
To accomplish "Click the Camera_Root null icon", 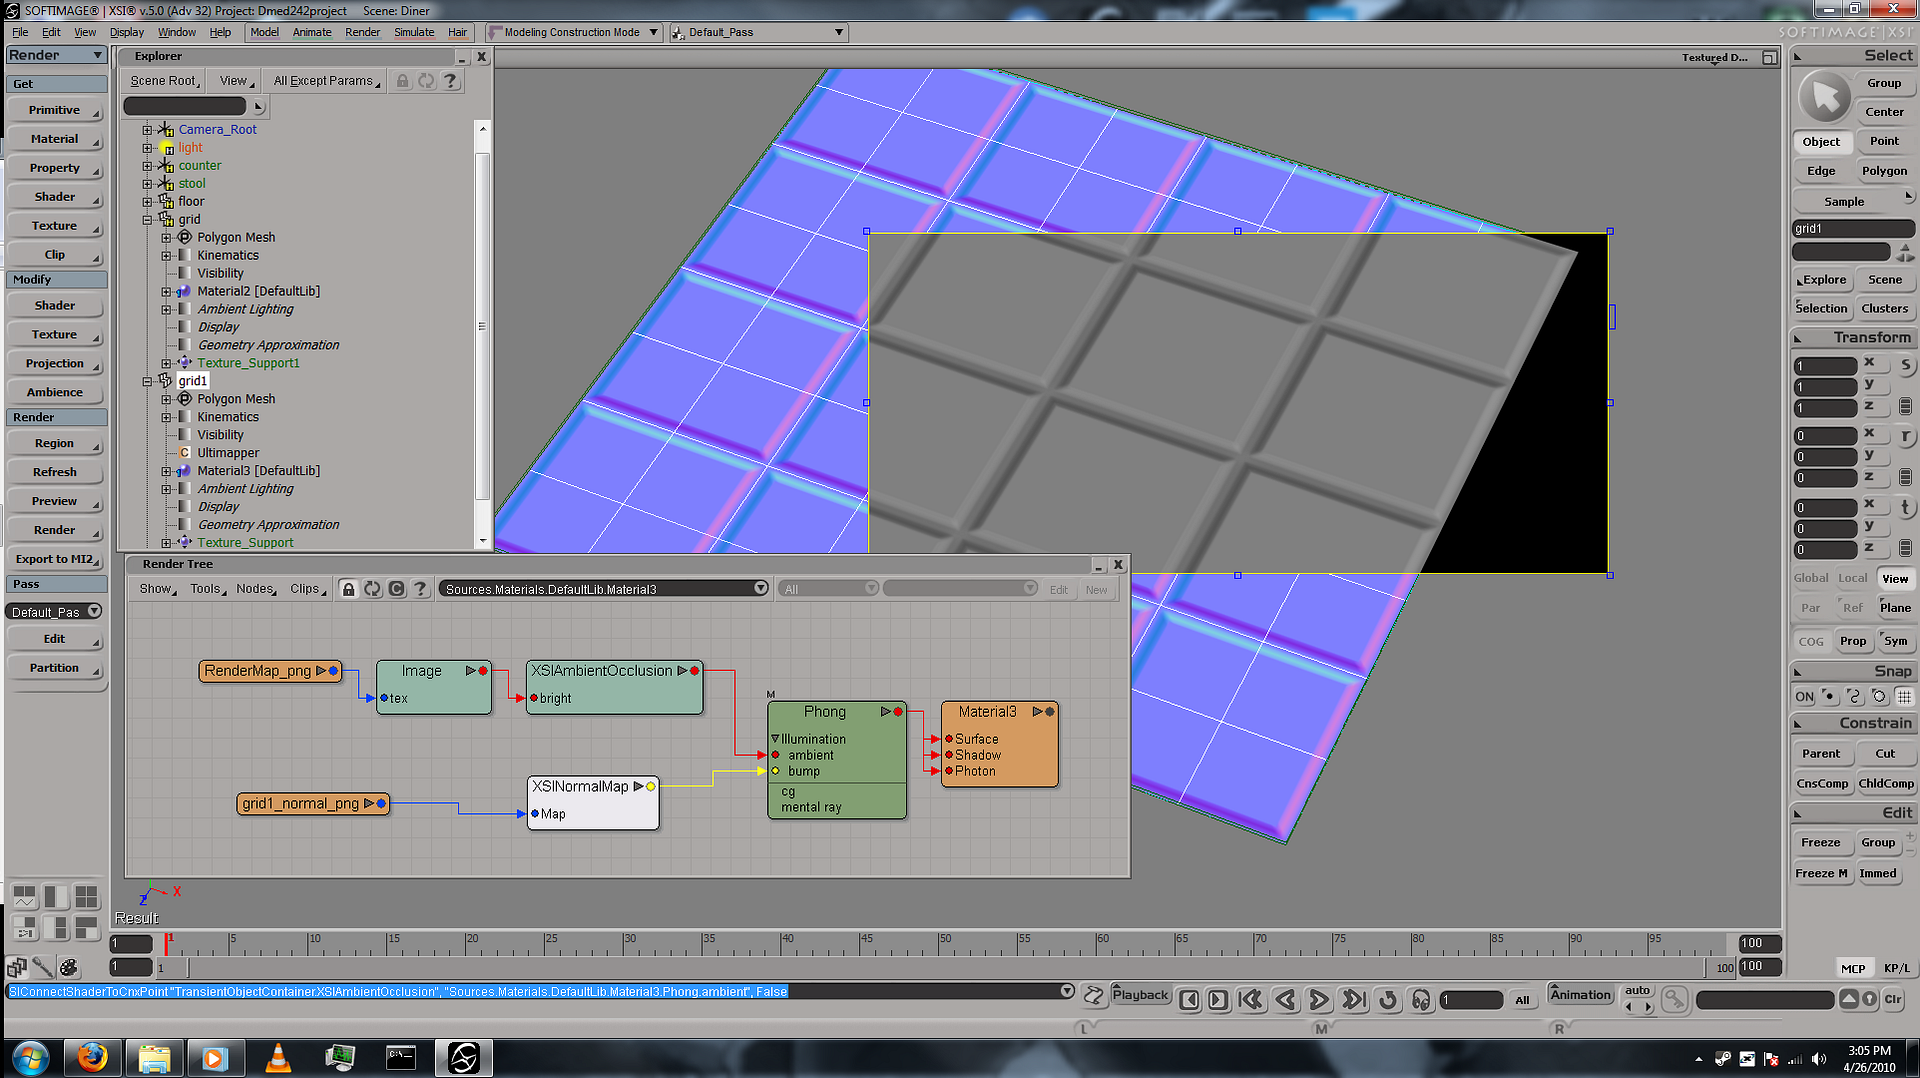I will coord(166,129).
